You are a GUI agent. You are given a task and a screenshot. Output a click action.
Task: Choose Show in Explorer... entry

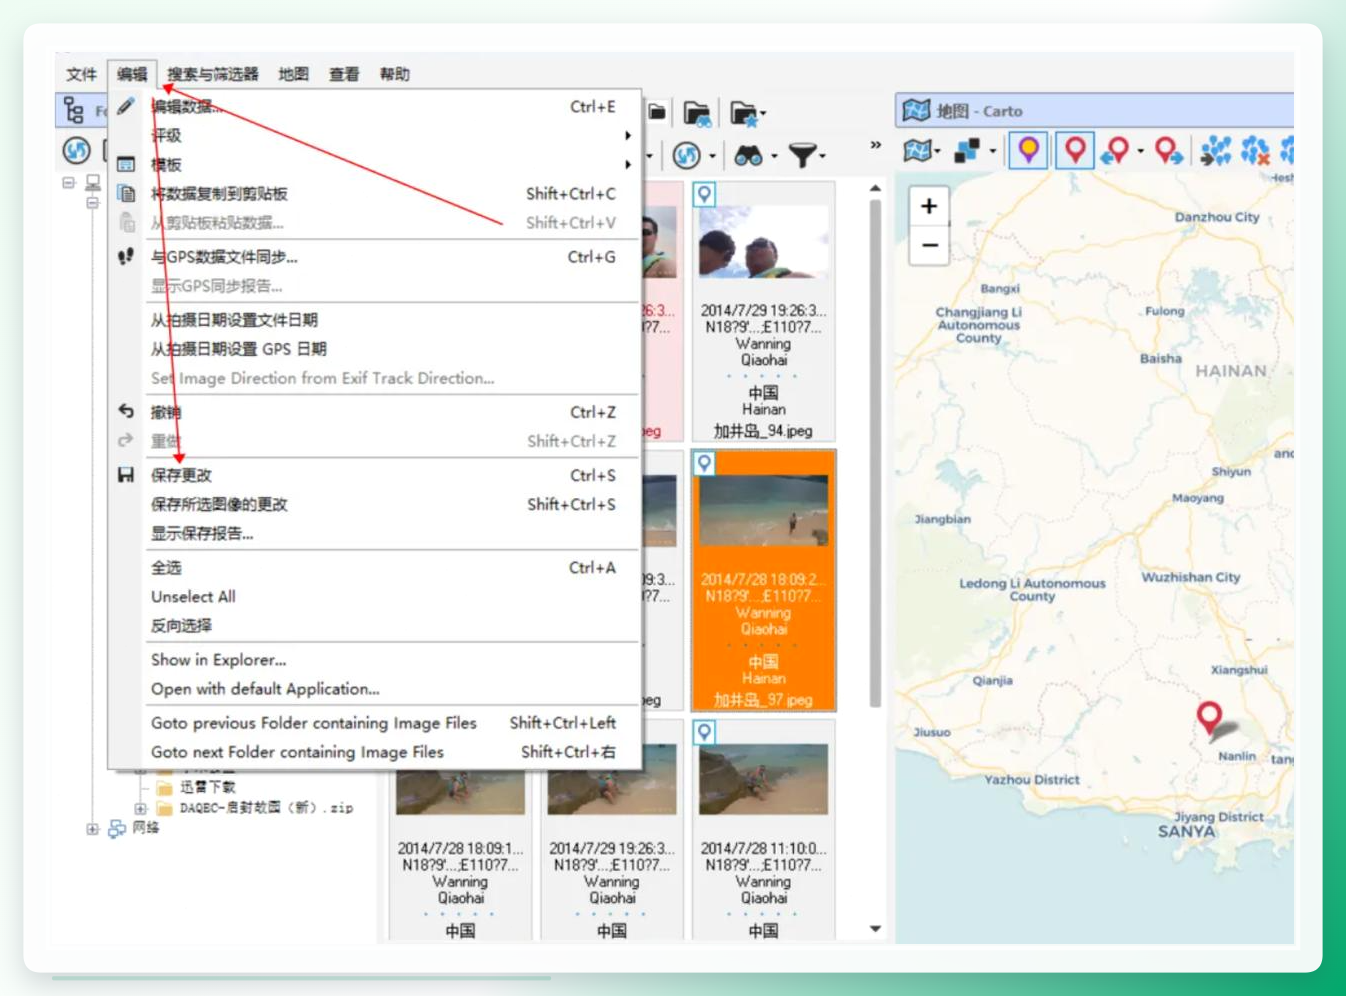pos(376,660)
